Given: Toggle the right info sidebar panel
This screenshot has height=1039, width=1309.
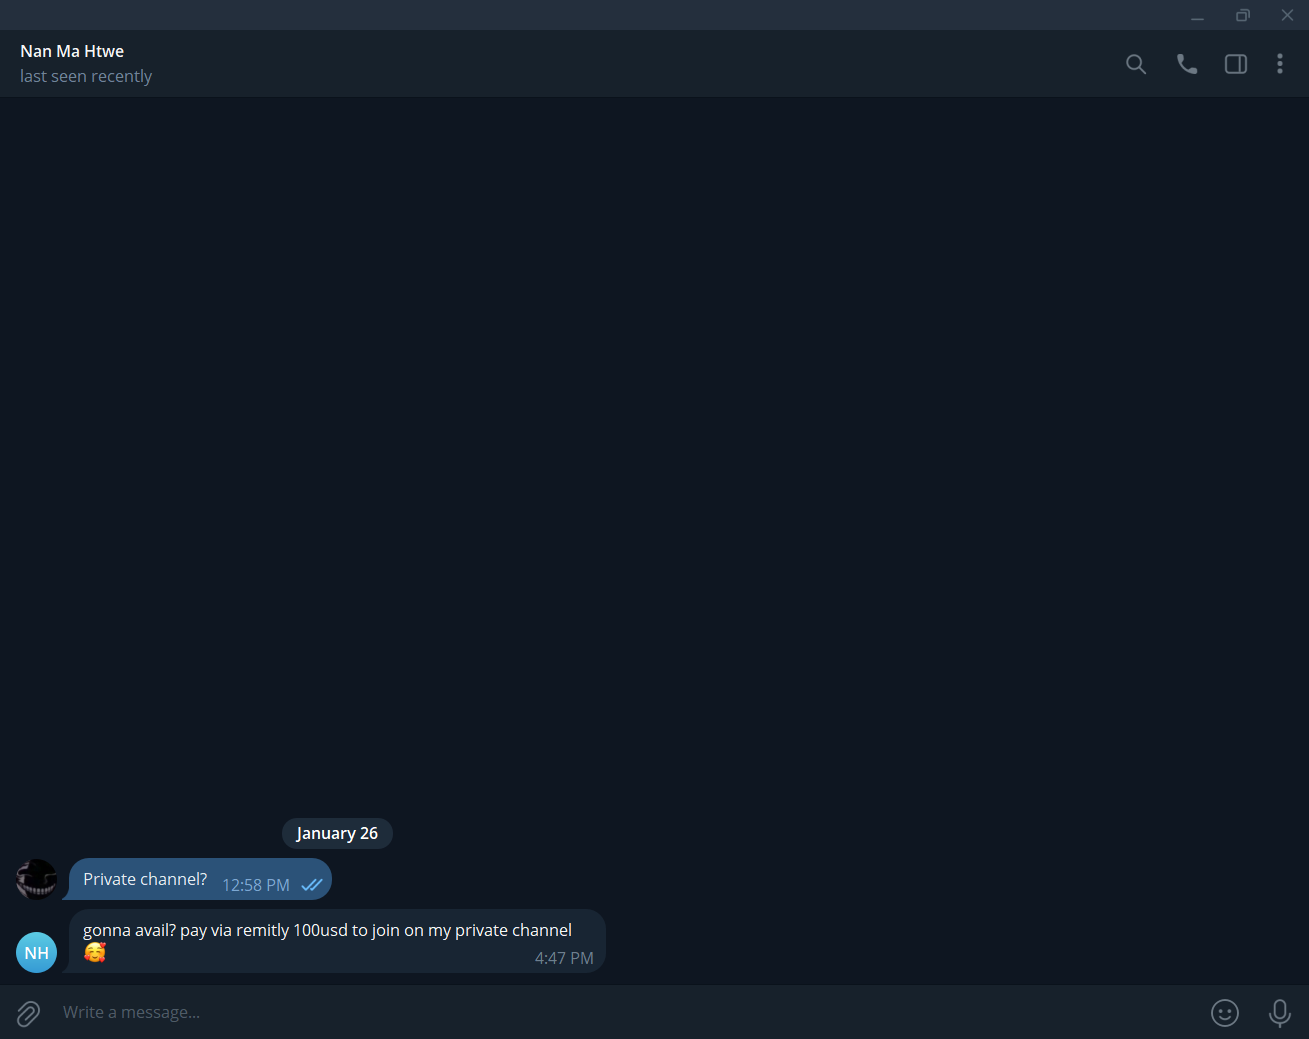Looking at the screenshot, I should pyautogui.click(x=1236, y=64).
